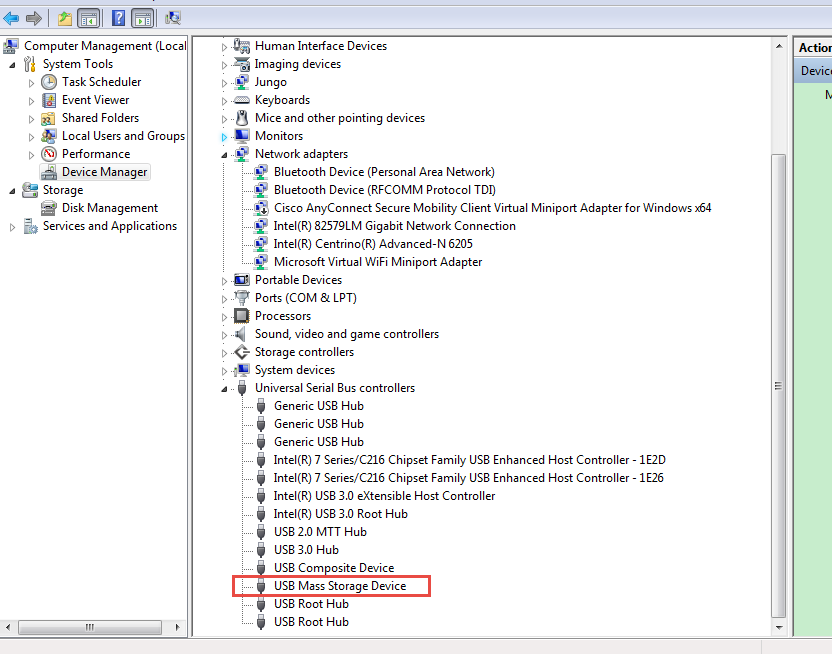Image resolution: width=832 pixels, height=654 pixels.
Task: Collapse the Network adapters category
Action: click(x=224, y=155)
